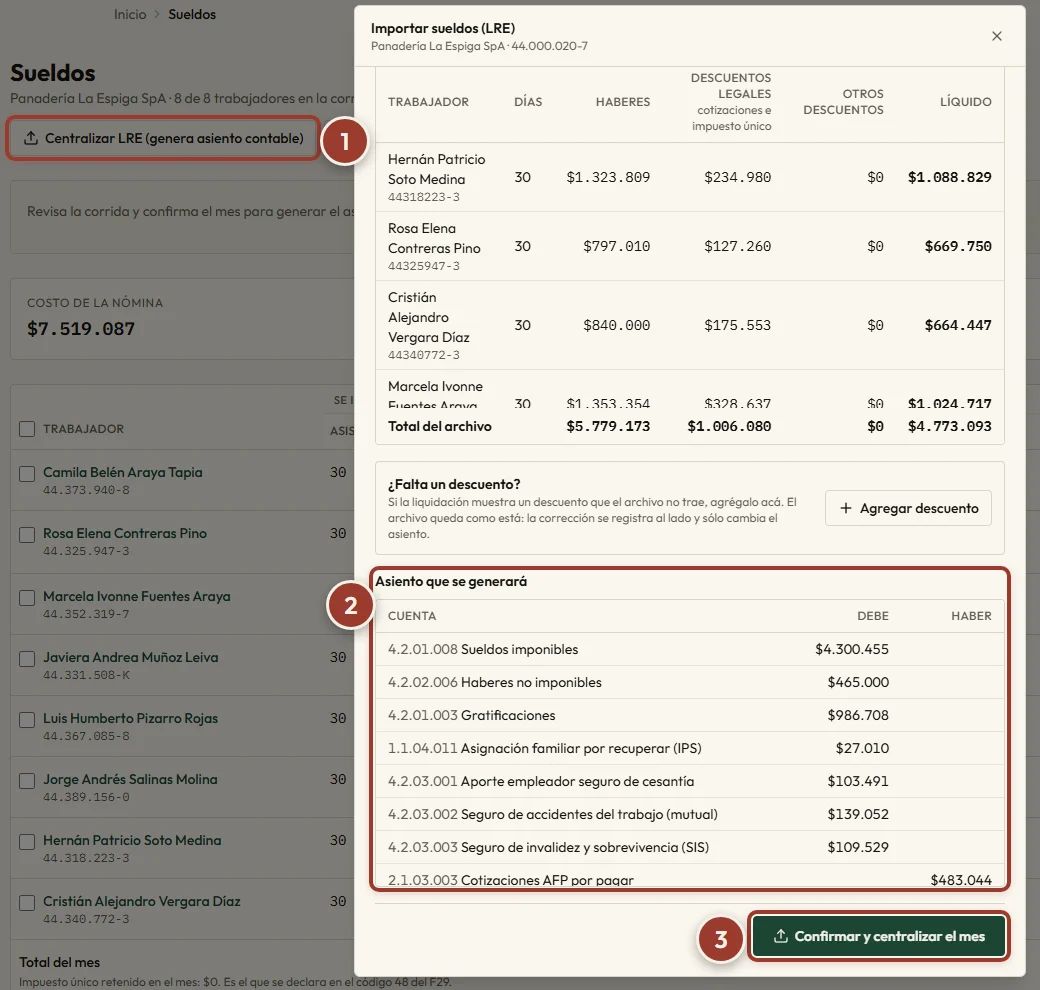Select checkbox for Cristián Alejandro Vergara Díaz
This screenshot has height=990, width=1040.
coord(27,902)
